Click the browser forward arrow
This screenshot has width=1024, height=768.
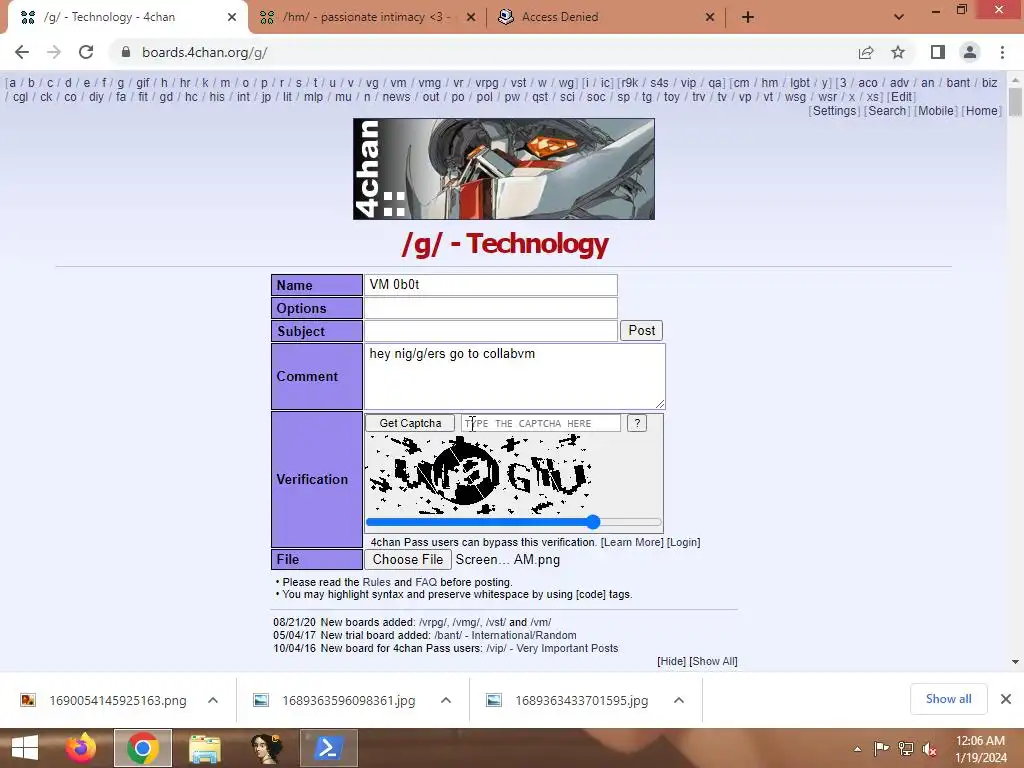click(54, 52)
